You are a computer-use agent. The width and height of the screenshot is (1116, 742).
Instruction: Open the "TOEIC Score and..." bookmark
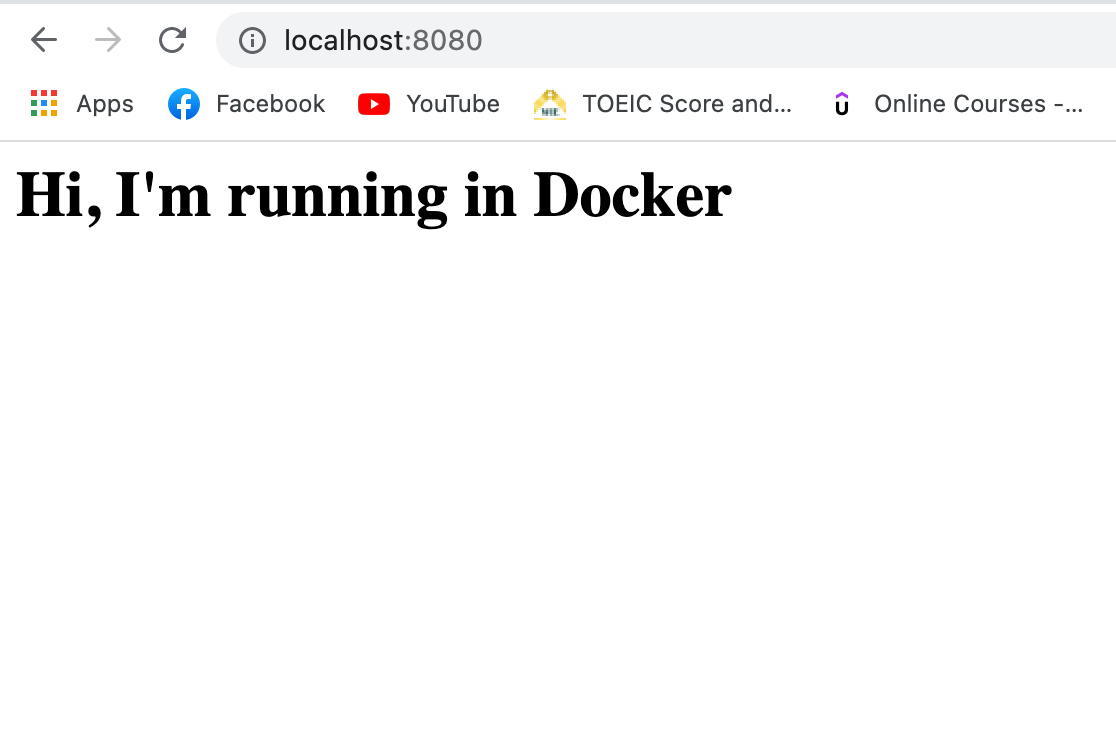(687, 104)
